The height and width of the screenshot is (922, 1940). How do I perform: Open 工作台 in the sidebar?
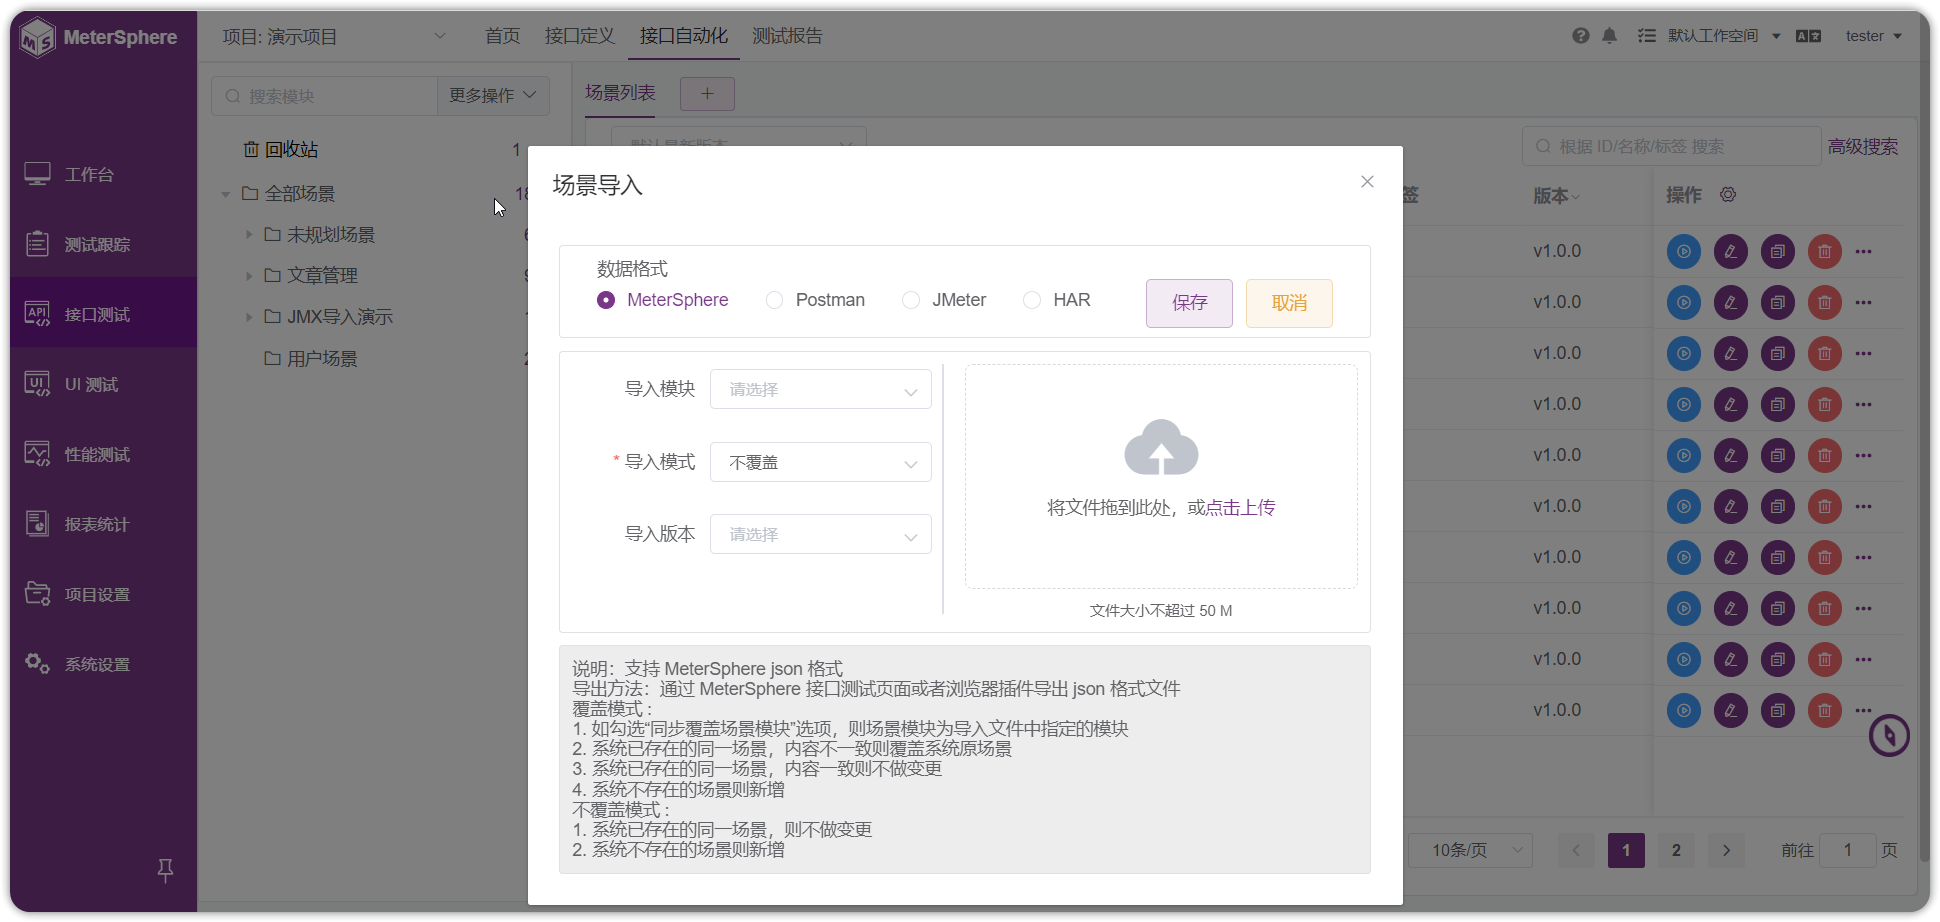tap(103, 174)
